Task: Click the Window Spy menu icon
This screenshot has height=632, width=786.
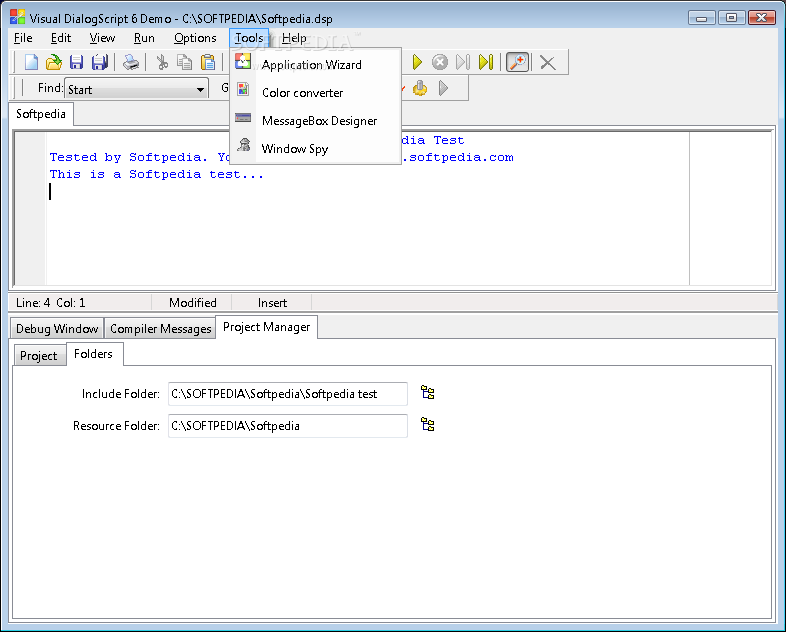Action: pos(244,145)
